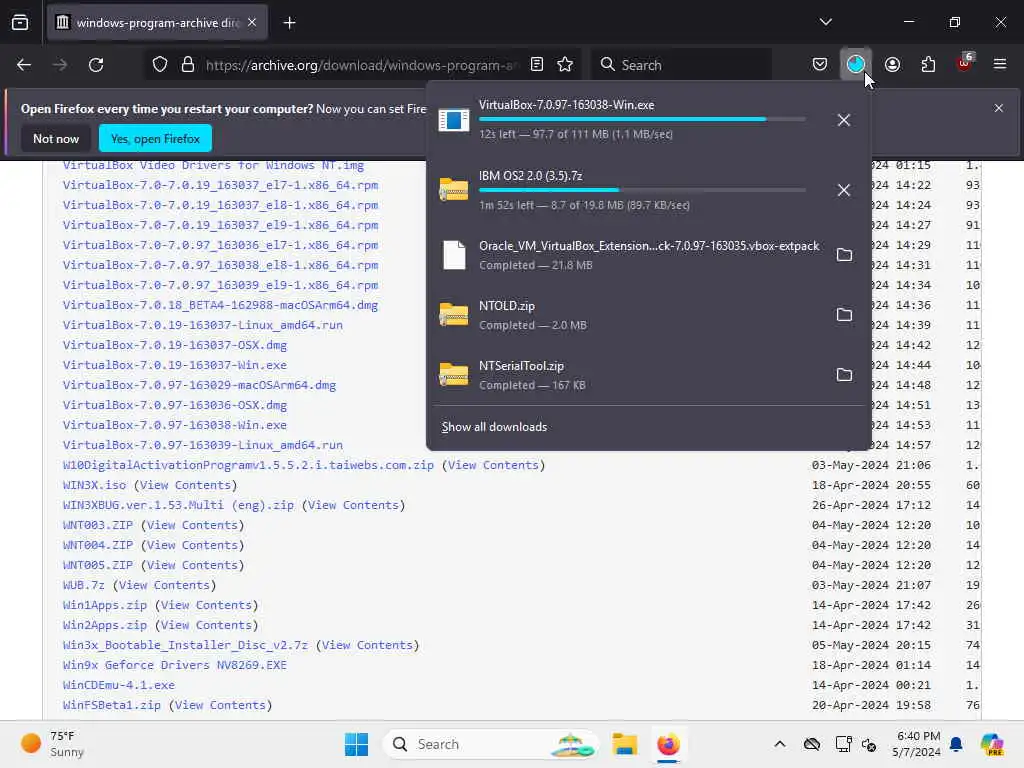Open VirtualBox-7.0.97-163036-OSX.dmg link

point(174,405)
